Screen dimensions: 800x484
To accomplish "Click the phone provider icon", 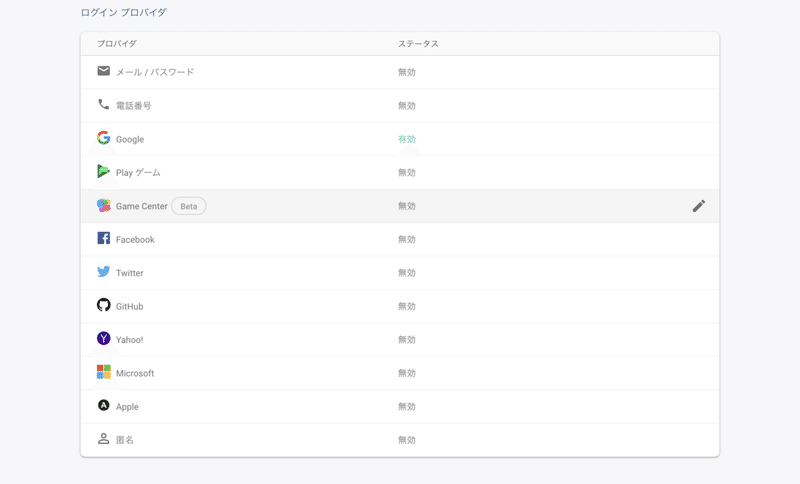I will pos(104,104).
